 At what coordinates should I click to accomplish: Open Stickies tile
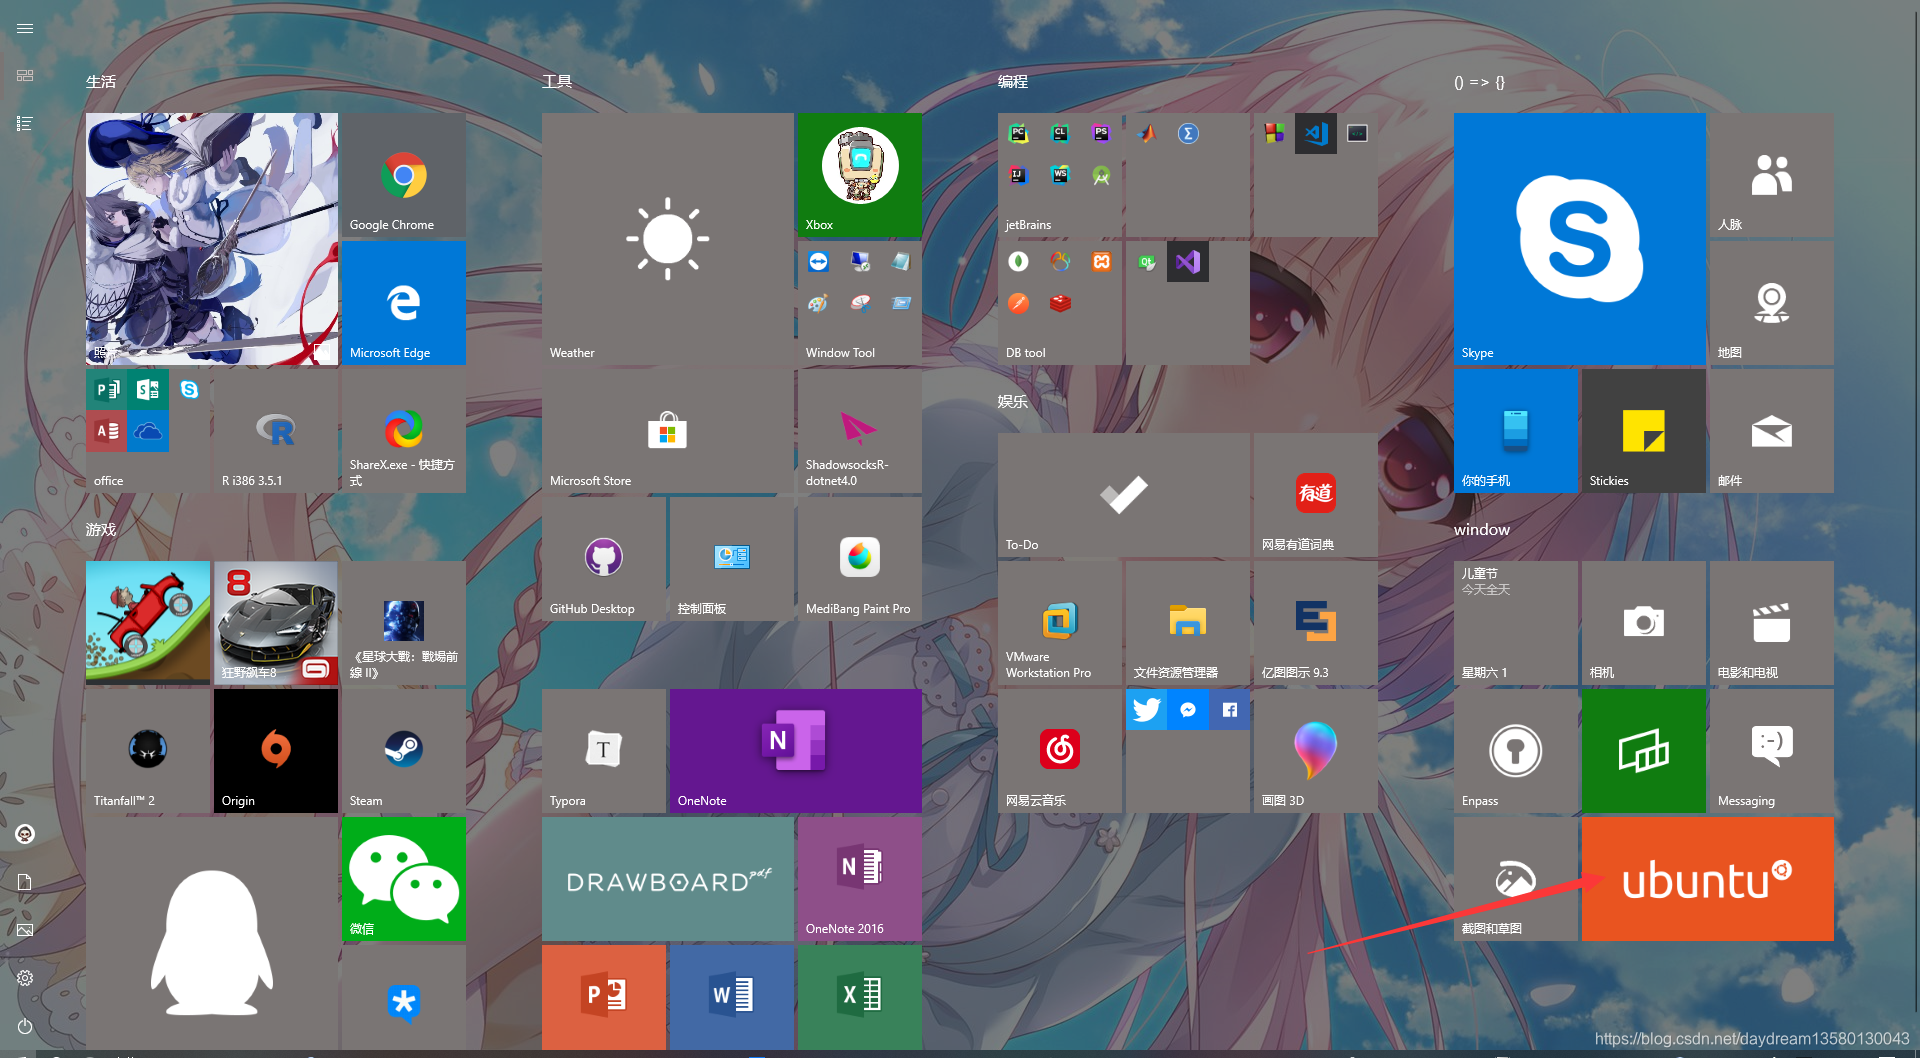click(1644, 431)
